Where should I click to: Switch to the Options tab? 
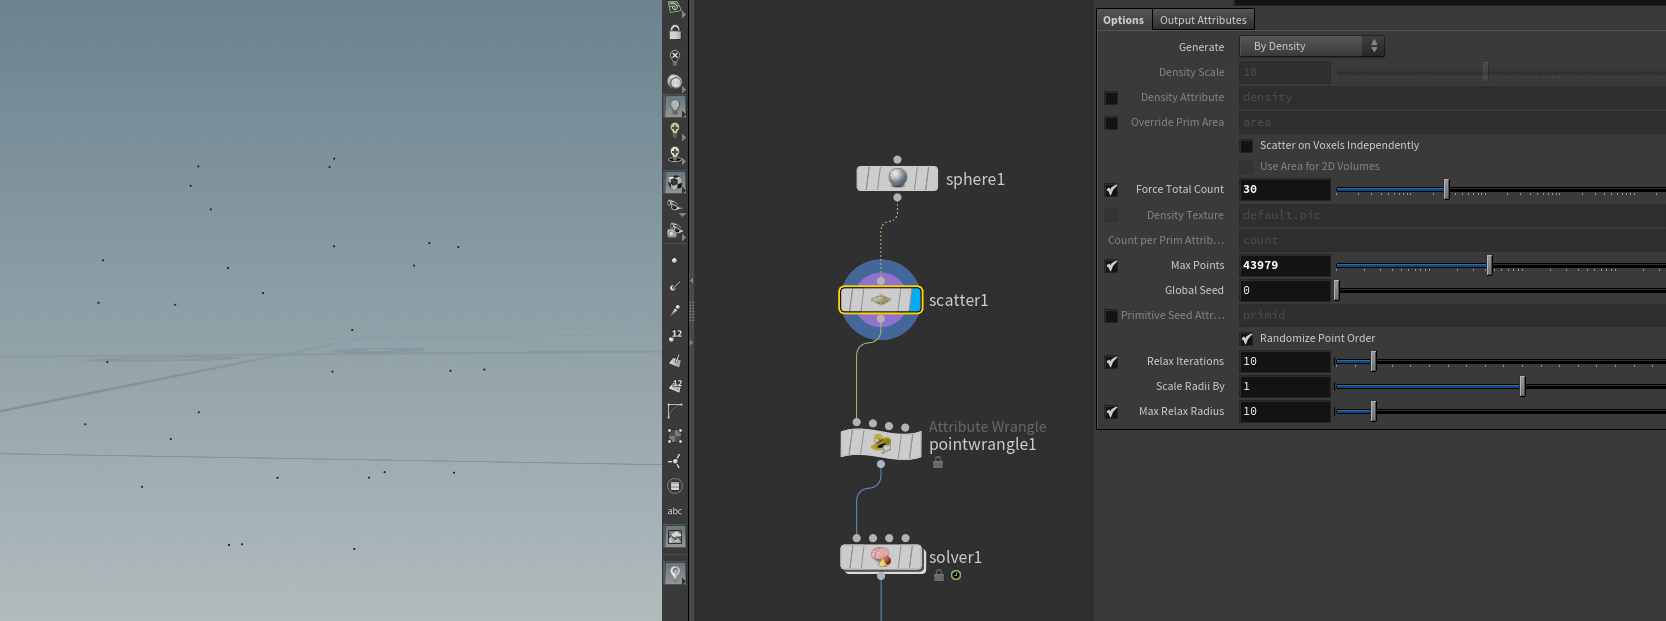(1123, 20)
